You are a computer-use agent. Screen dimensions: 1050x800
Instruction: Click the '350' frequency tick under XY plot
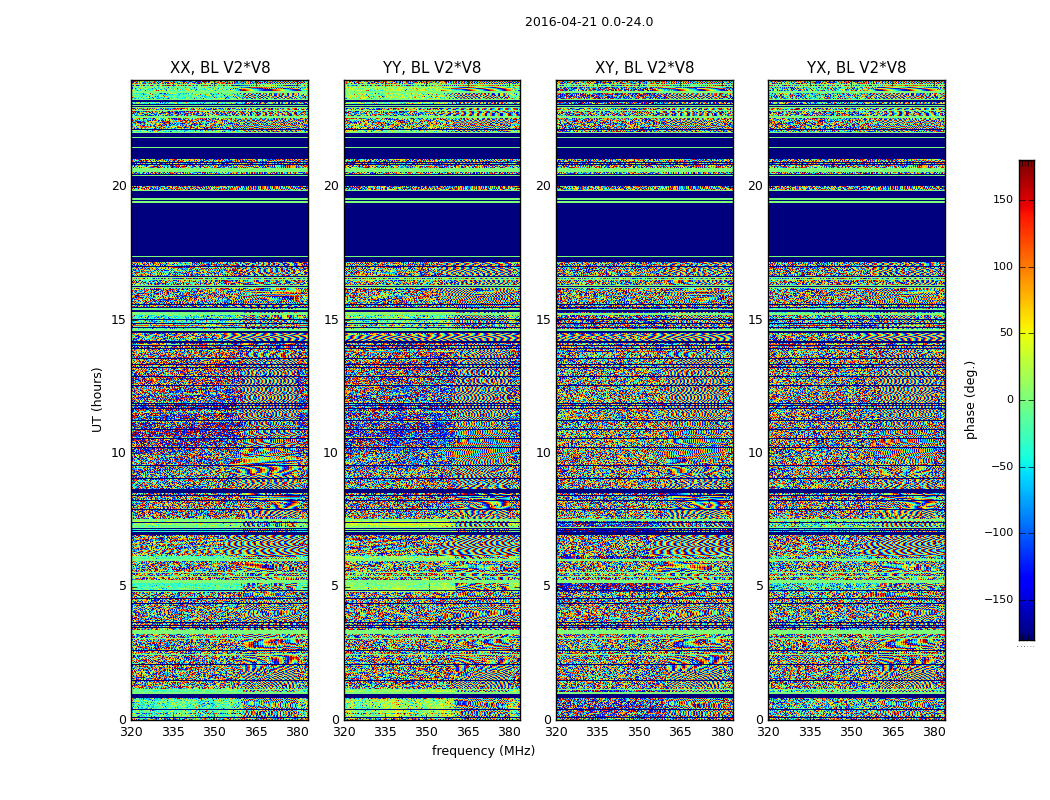pyautogui.click(x=640, y=732)
